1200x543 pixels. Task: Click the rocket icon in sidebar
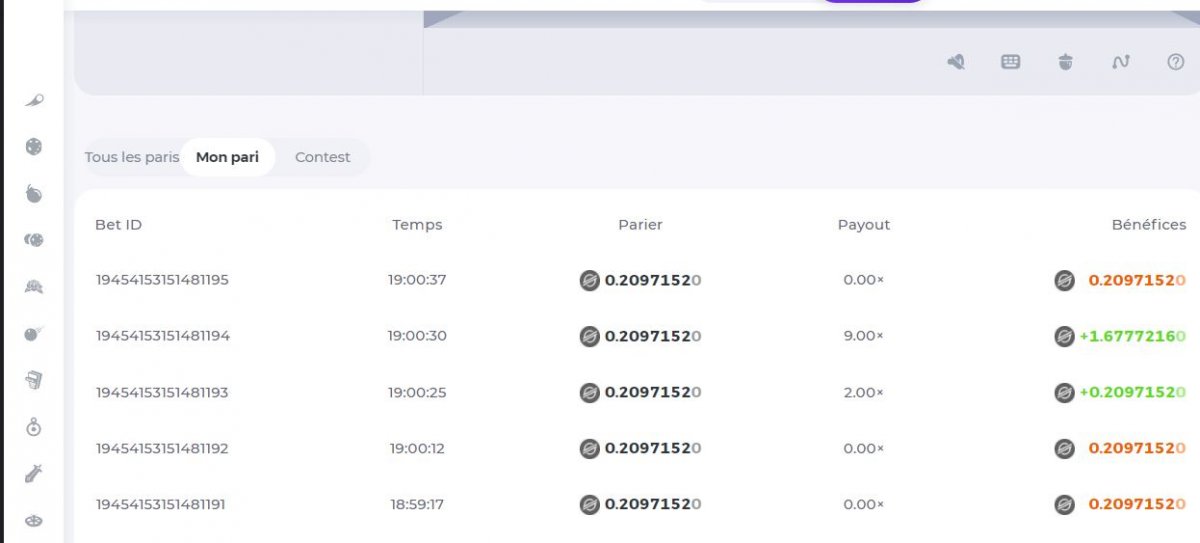pyautogui.click(x=34, y=100)
